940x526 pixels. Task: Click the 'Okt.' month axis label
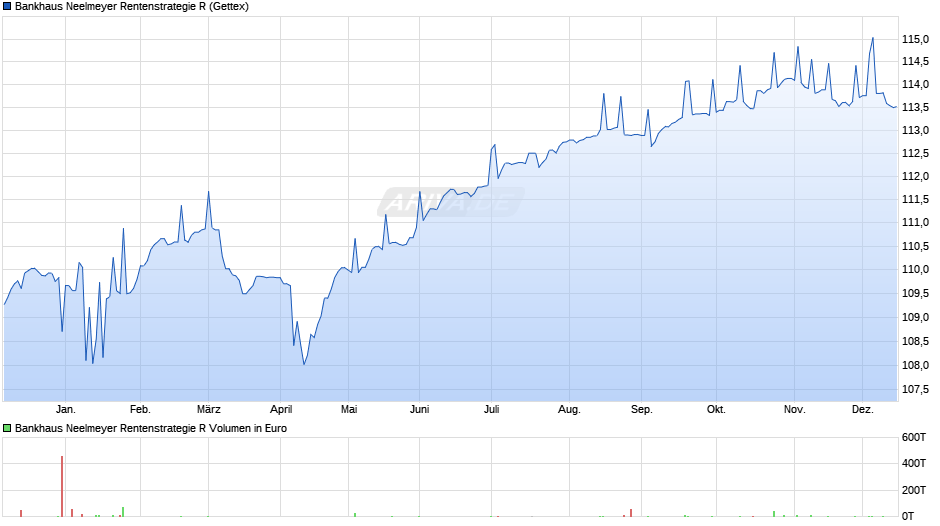716,410
